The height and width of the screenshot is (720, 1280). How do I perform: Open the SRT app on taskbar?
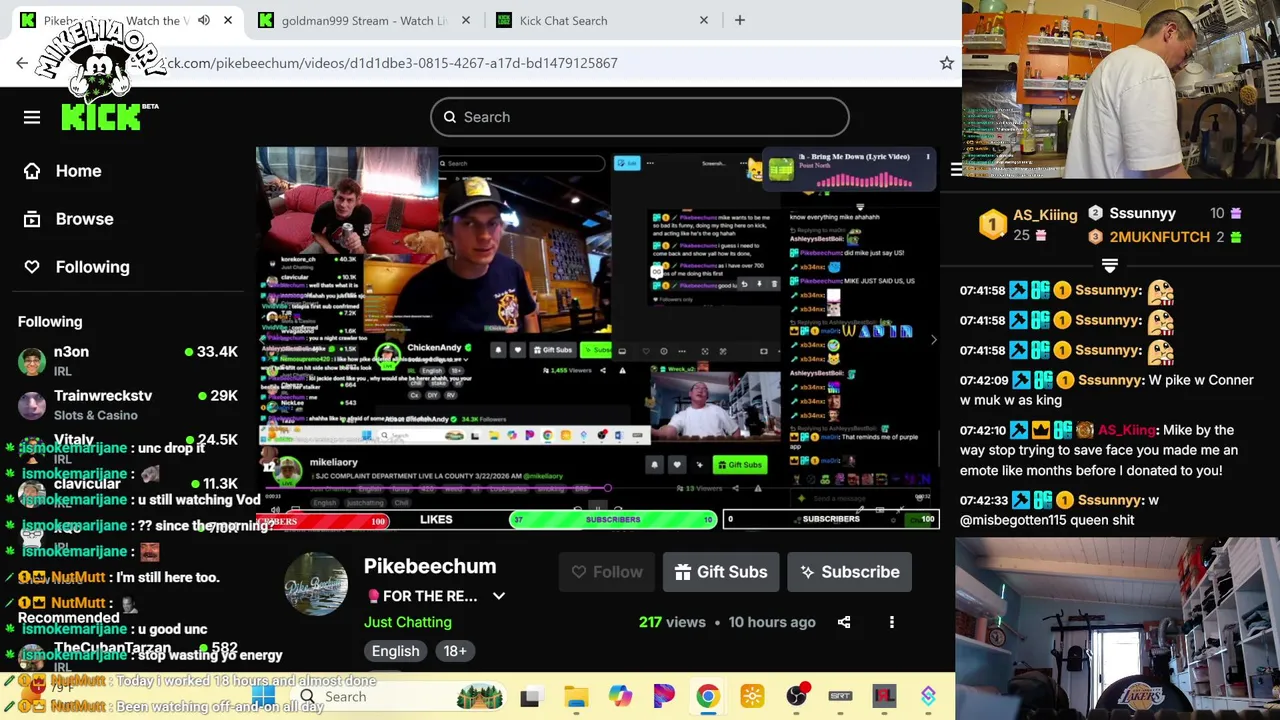click(840, 697)
